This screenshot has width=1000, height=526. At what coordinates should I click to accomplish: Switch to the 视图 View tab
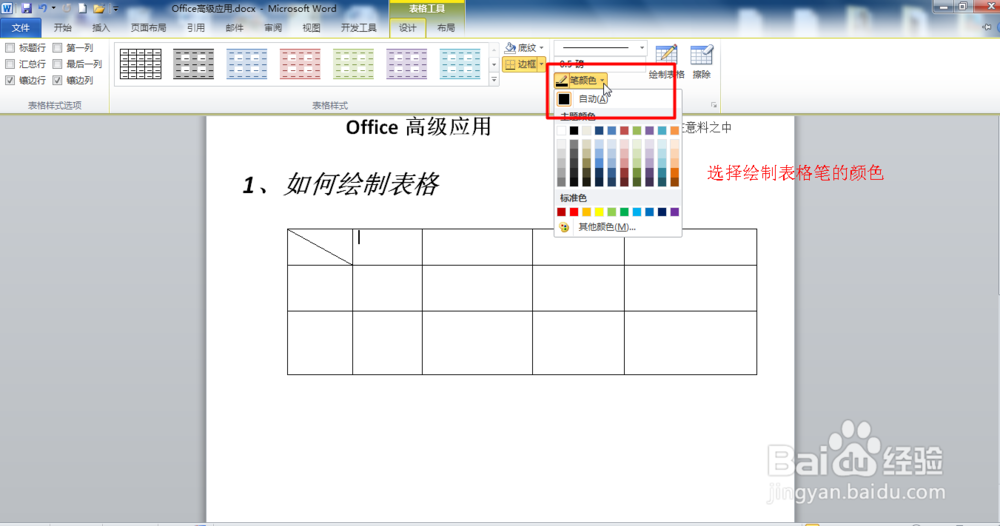coord(311,27)
